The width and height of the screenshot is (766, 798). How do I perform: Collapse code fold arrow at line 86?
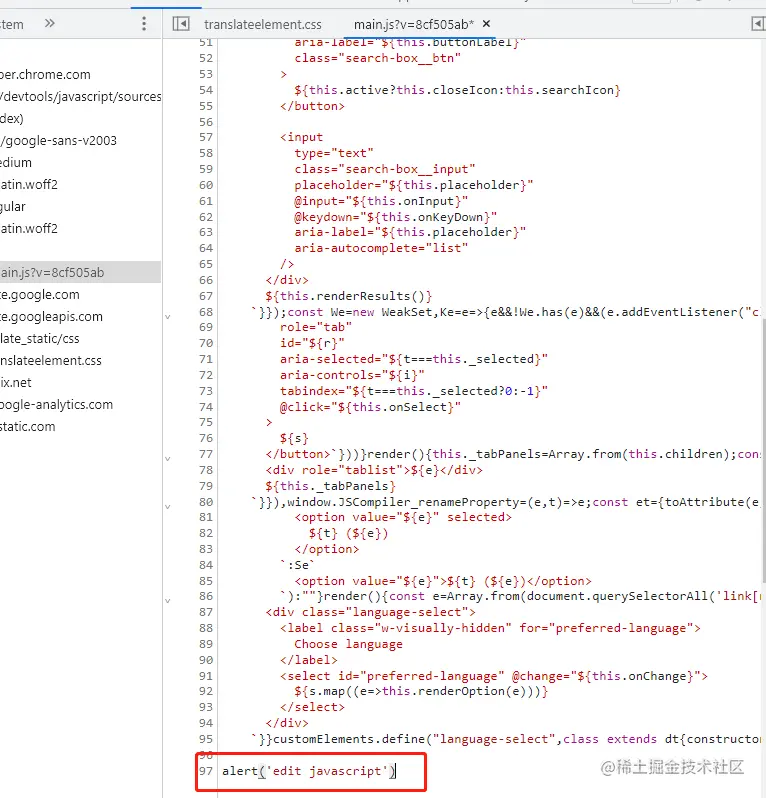167,601
